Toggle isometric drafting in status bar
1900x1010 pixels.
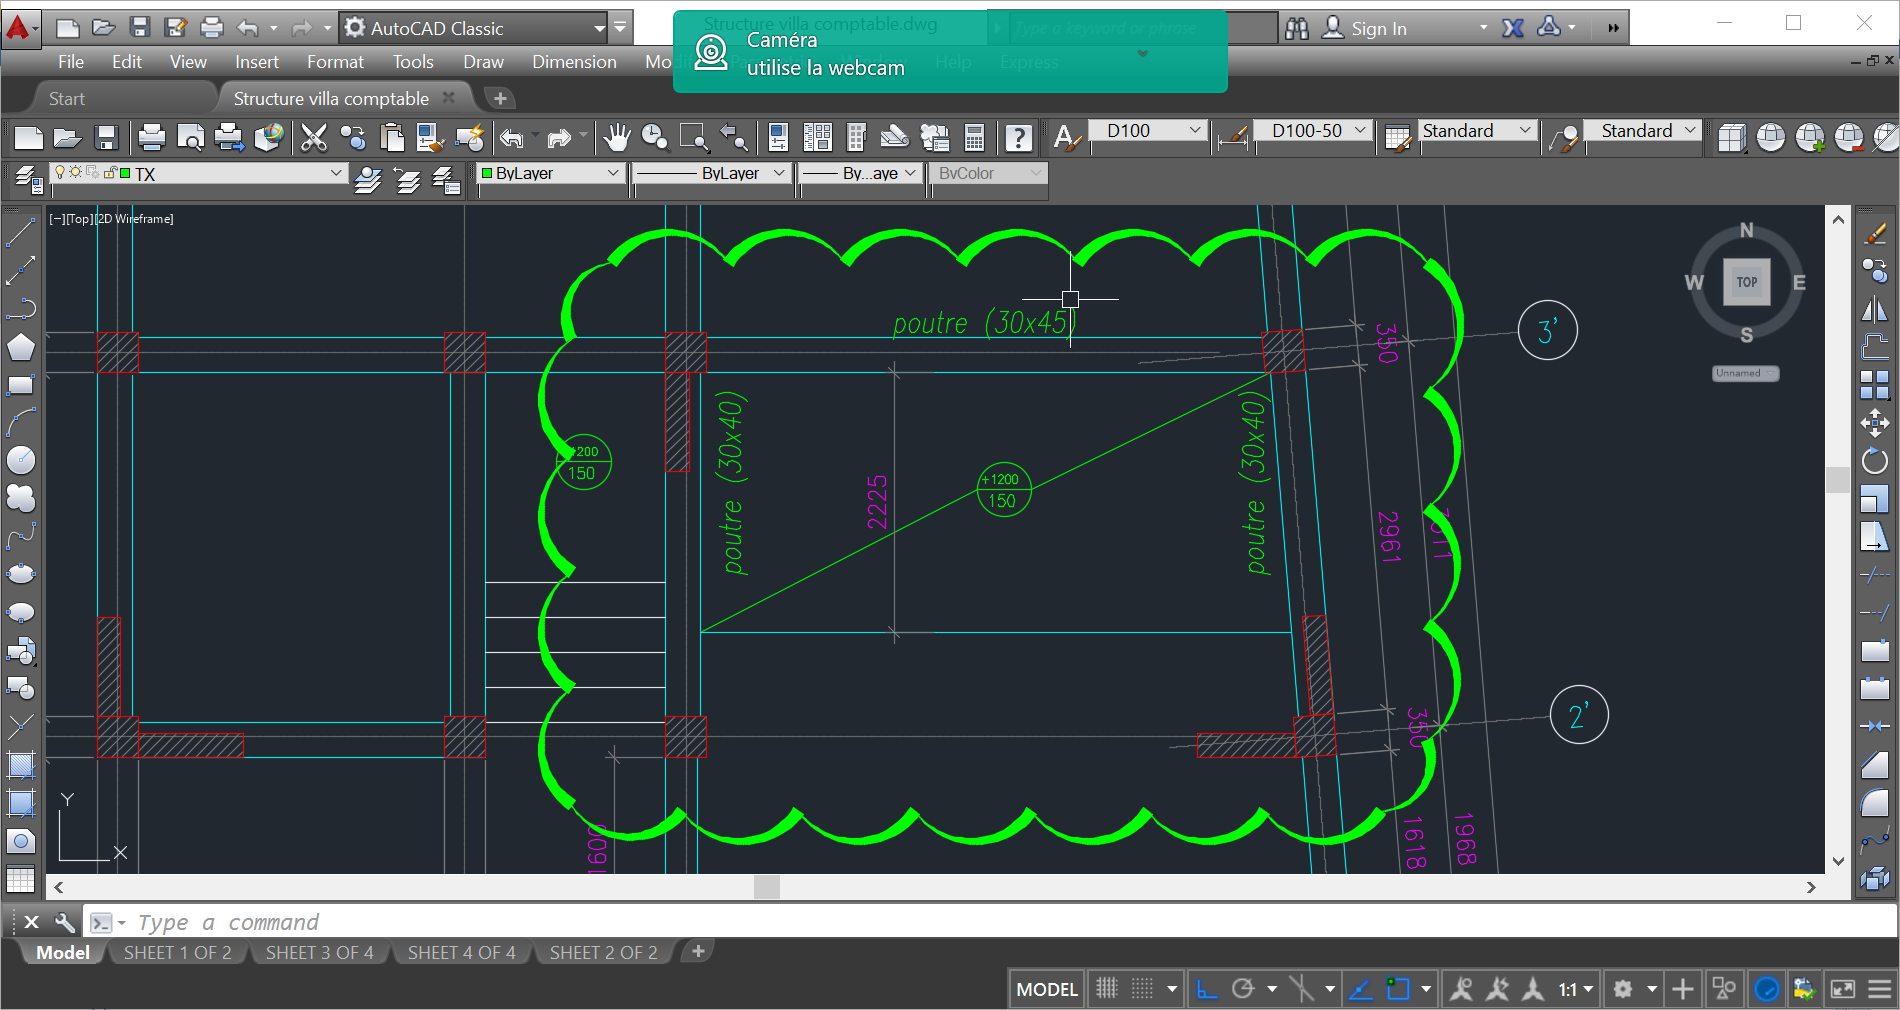(1301, 989)
